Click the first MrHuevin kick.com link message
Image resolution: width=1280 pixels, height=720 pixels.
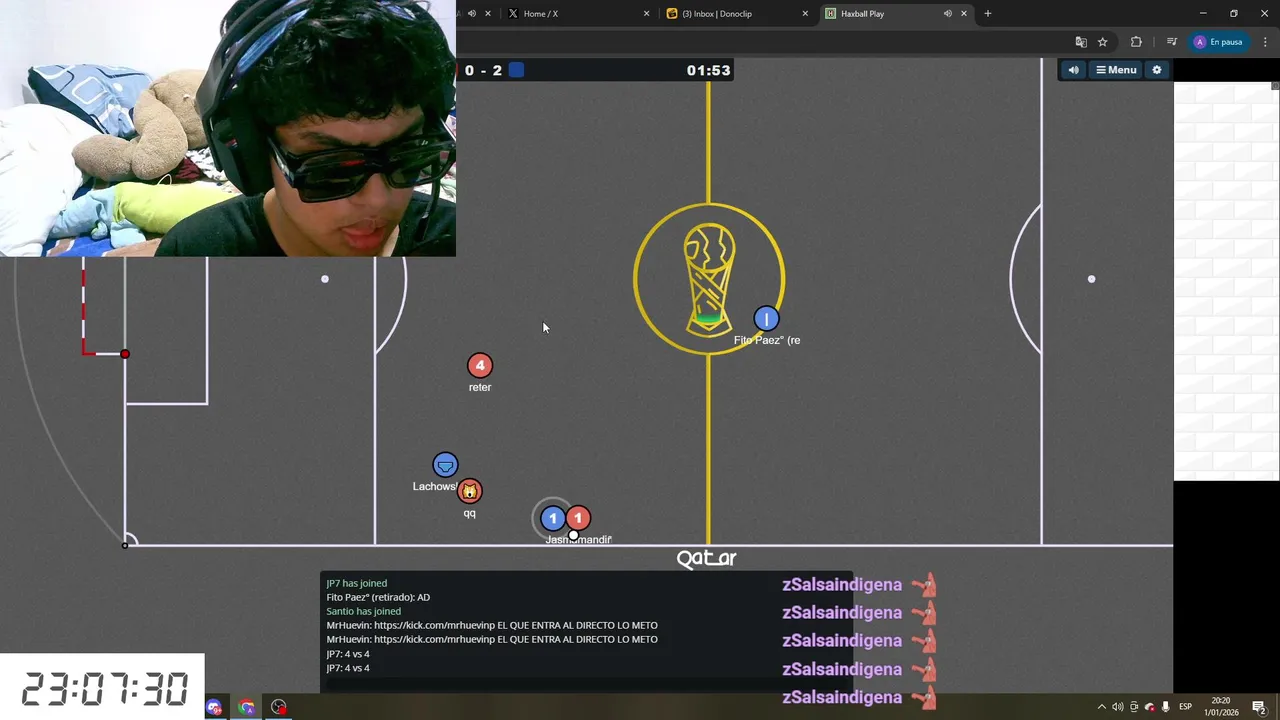coord(492,625)
